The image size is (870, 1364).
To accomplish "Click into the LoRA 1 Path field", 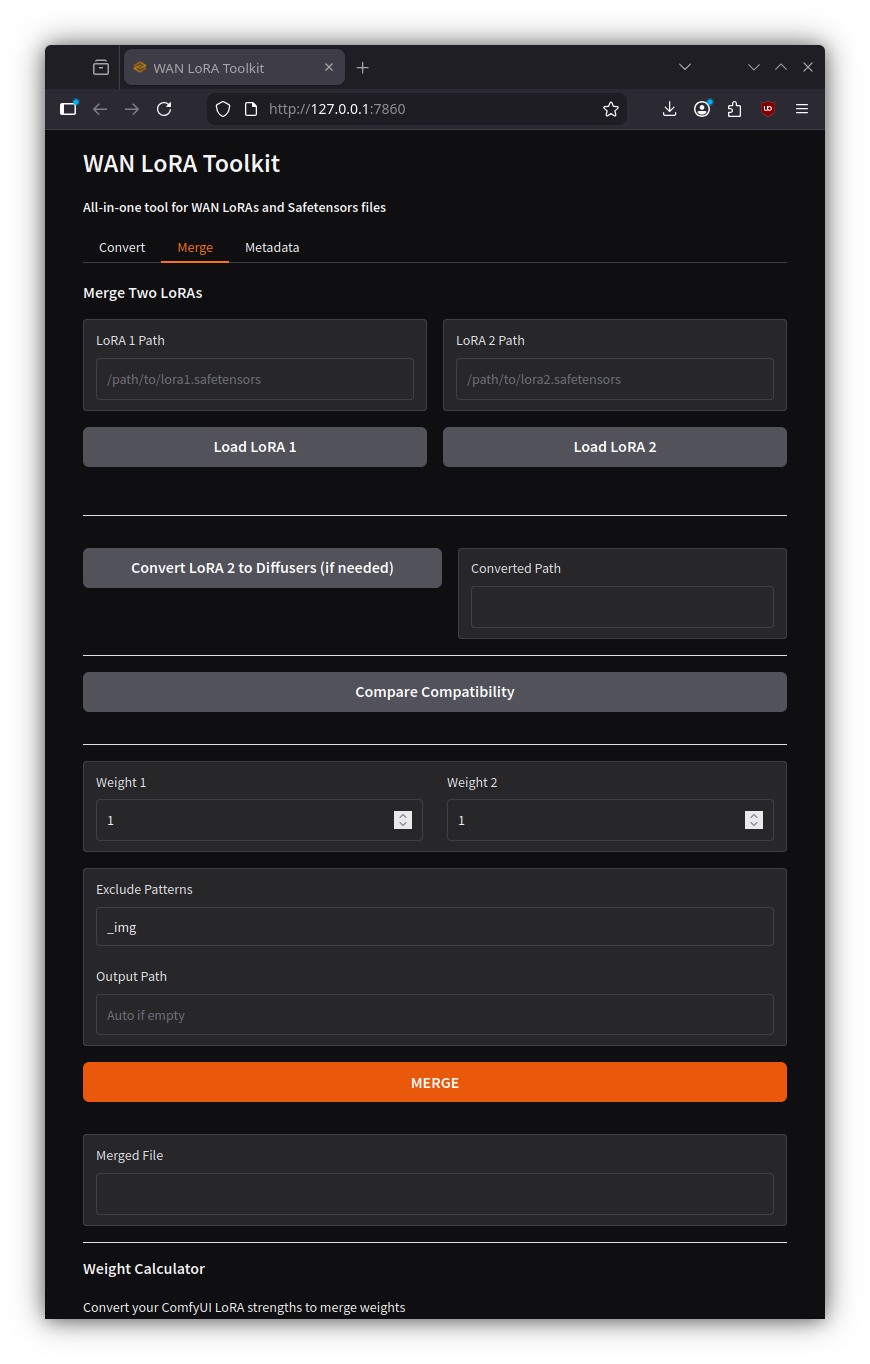I will tap(255, 379).
